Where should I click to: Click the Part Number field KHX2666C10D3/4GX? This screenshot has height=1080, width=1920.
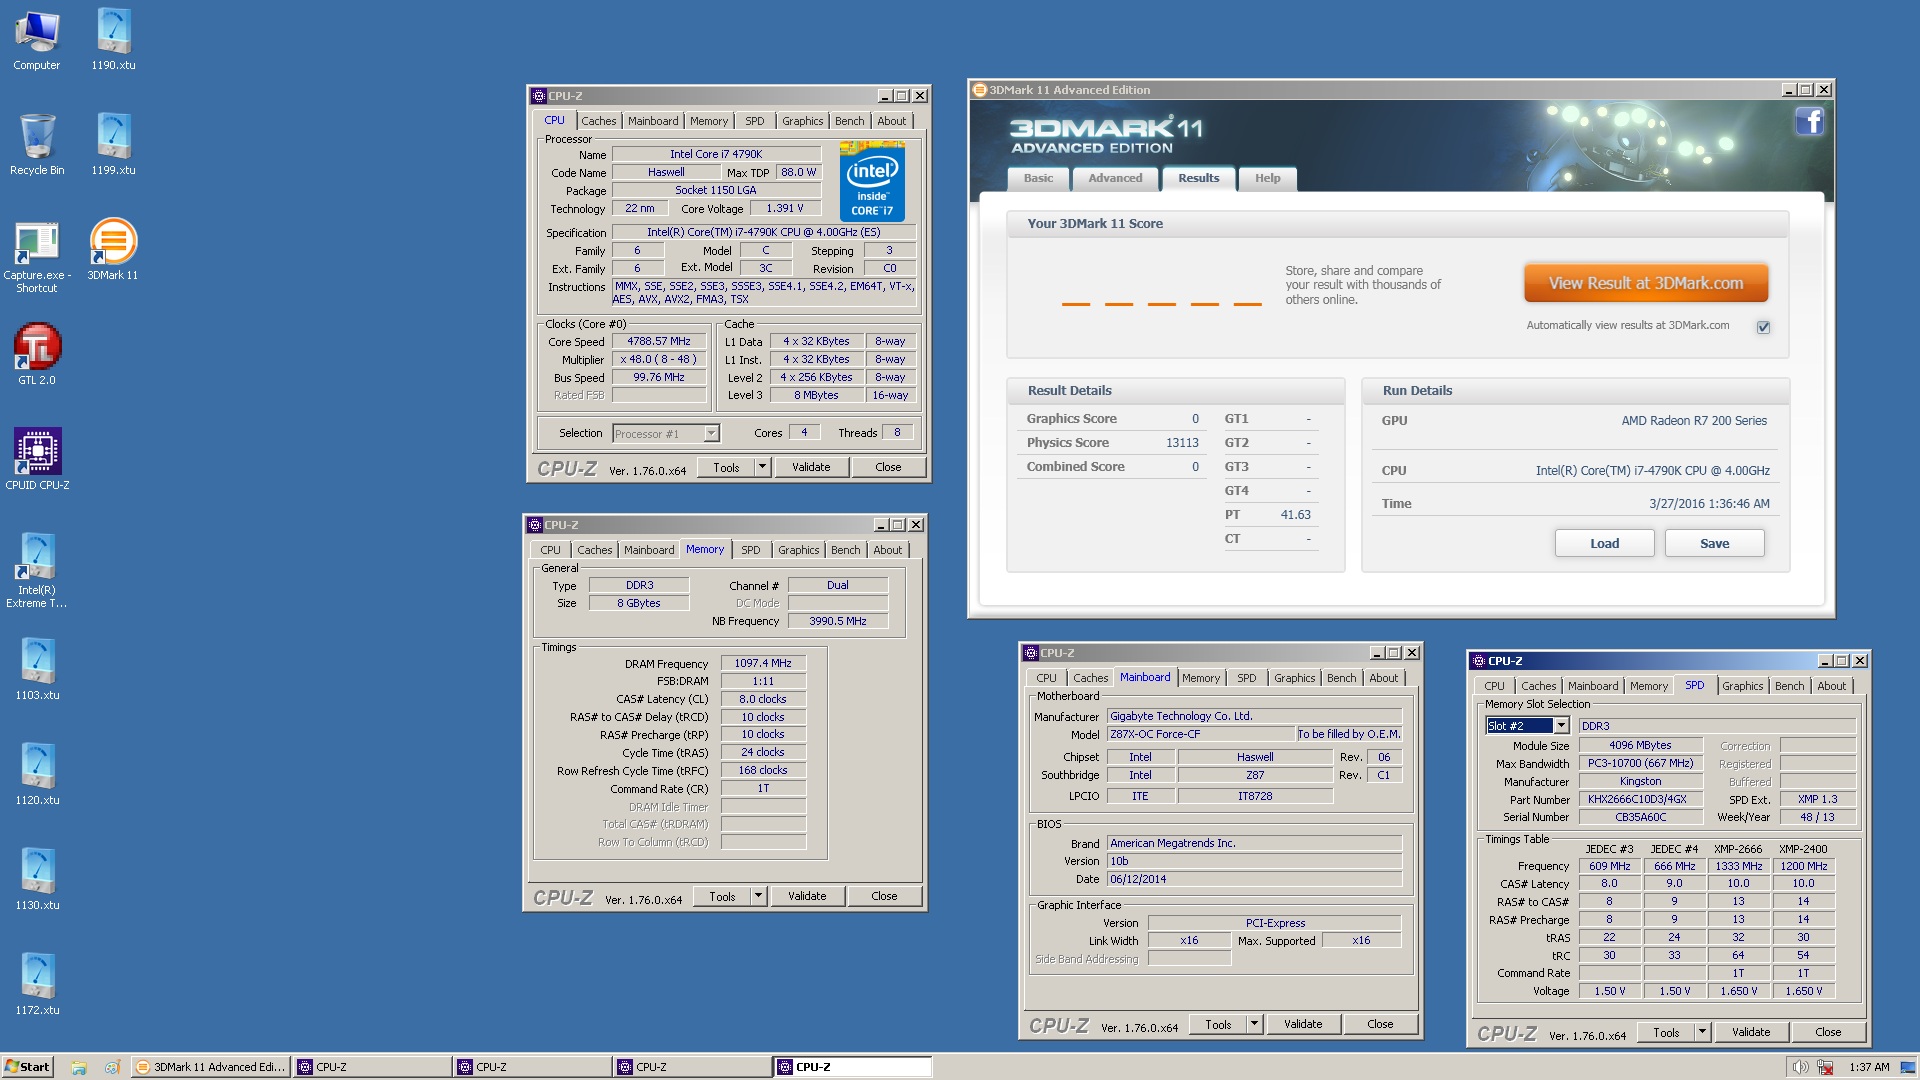coord(1640,799)
